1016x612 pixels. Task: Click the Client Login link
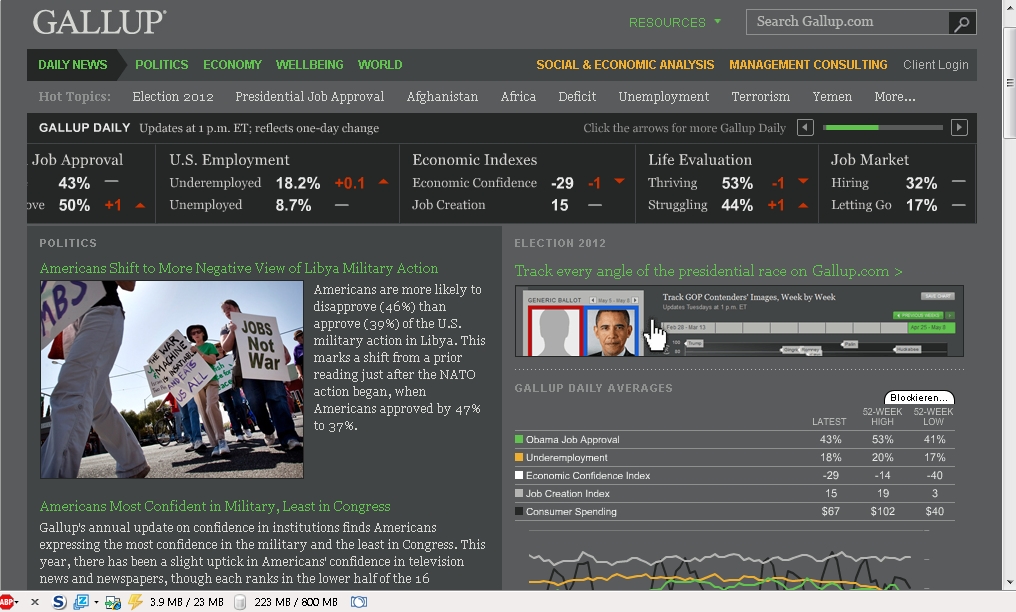[x=936, y=65]
